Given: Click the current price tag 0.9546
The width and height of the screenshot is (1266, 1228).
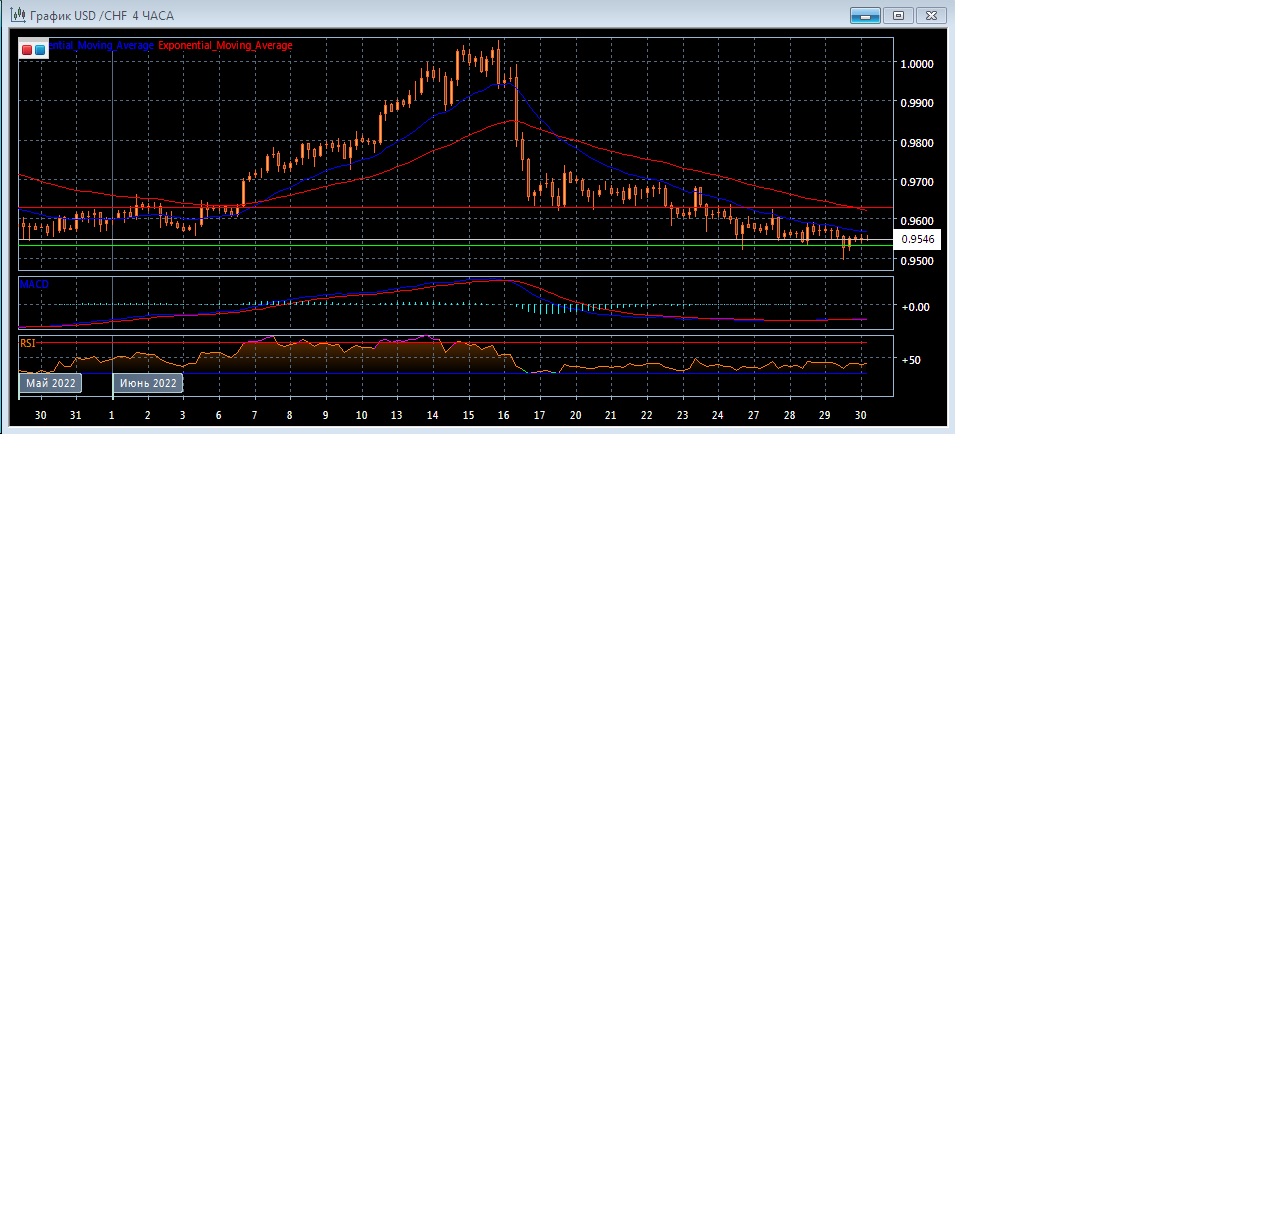Looking at the screenshot, I should (917, 239).
